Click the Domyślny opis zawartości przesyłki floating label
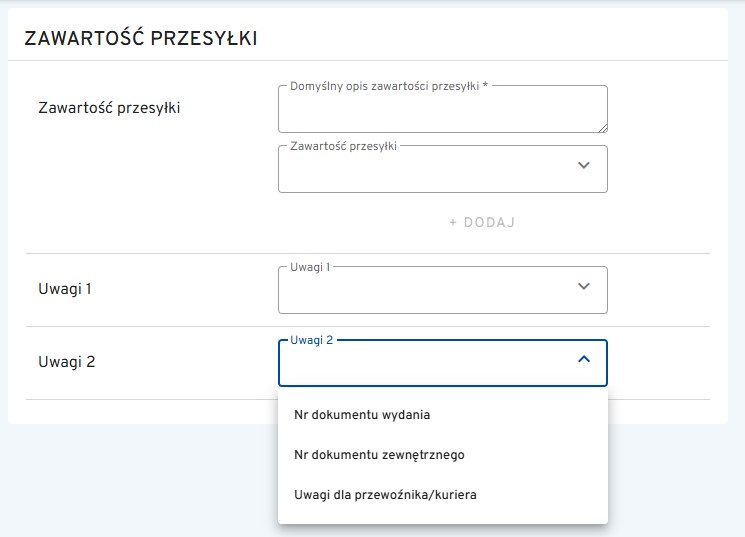Image resolution: width=745 pixels, height=537 pixels. (x=388, y=86)
